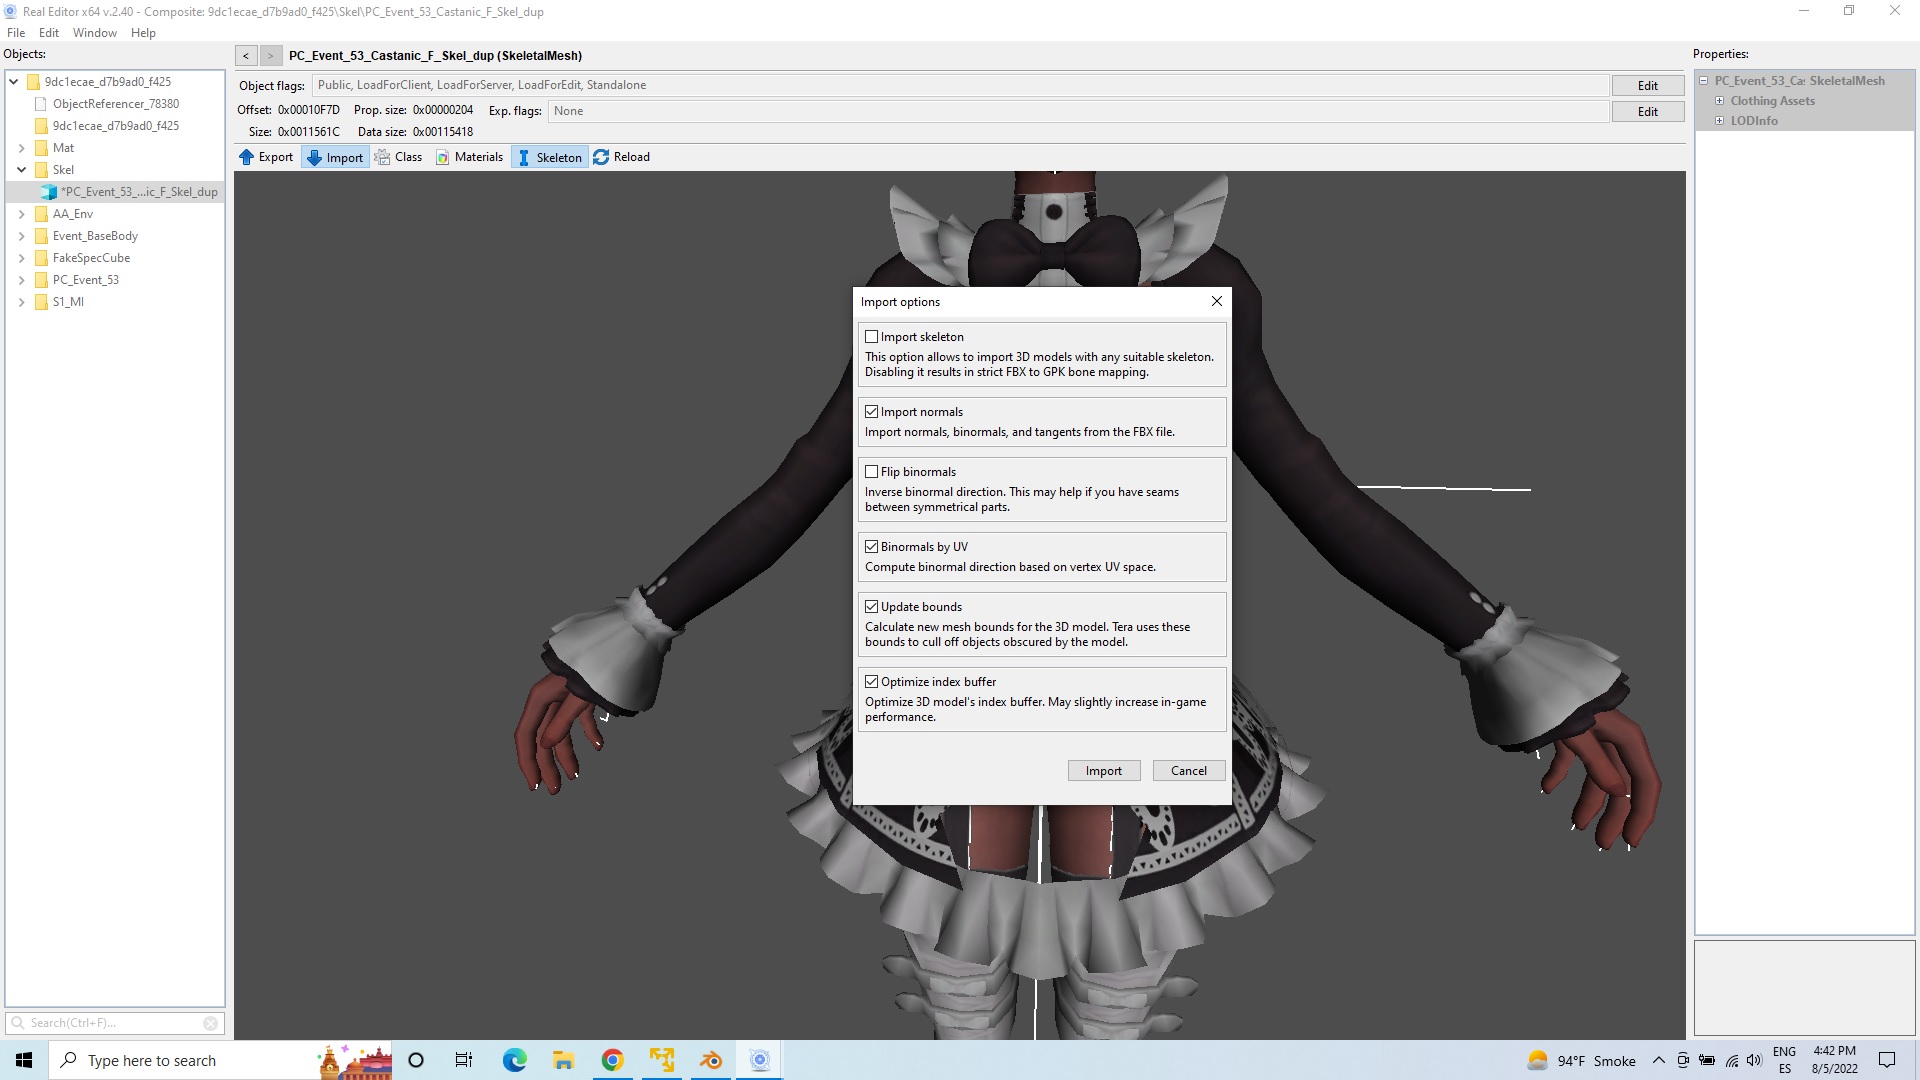Screen dimensions: 1920x1080
Task: Open the Window menu
Action: pos(94,33)
